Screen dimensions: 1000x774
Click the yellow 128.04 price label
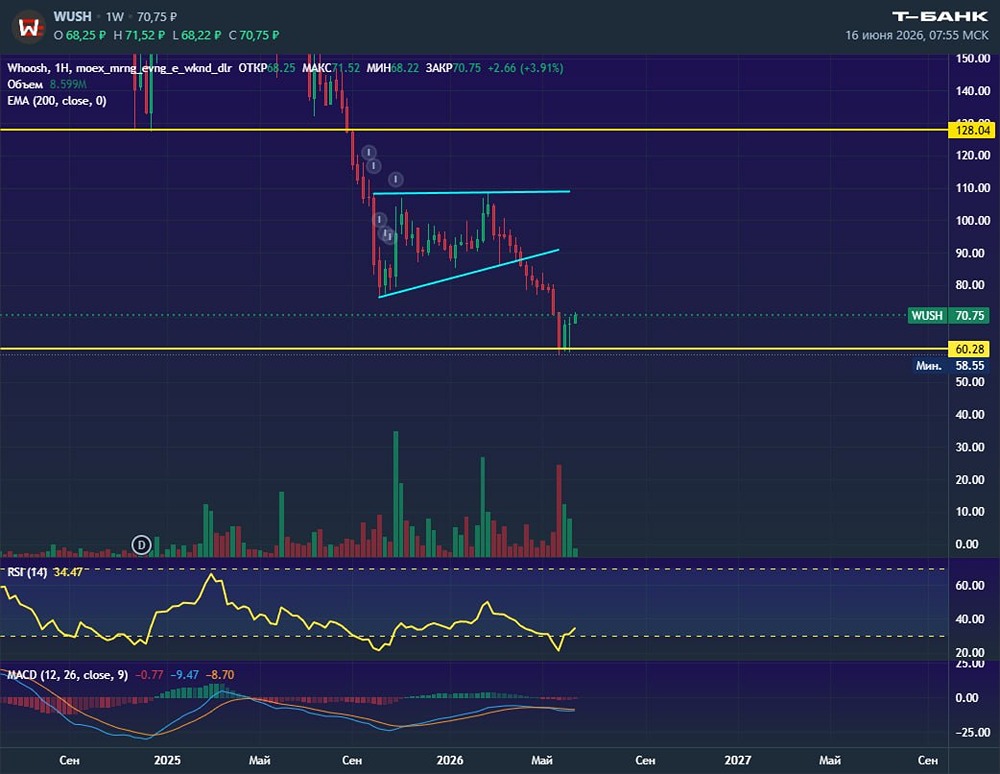[x=973, y=130]
